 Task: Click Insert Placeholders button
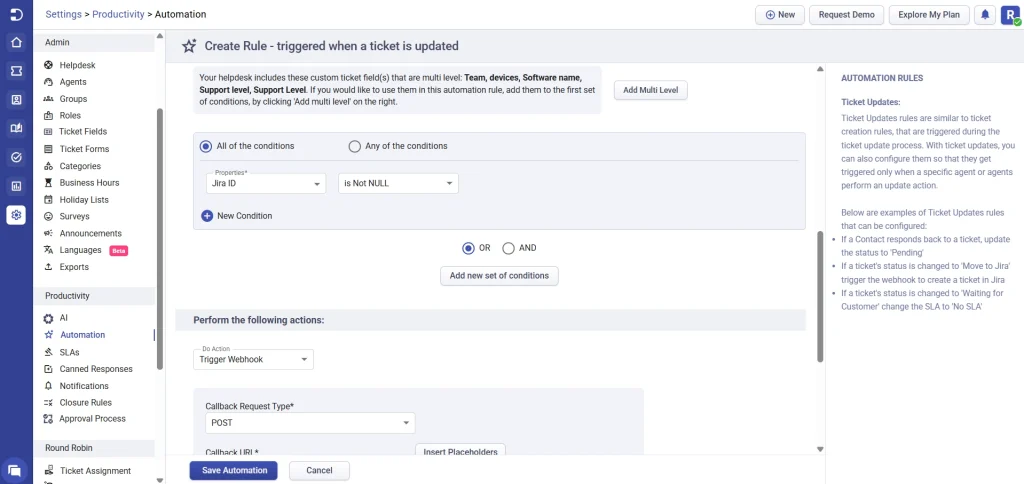[x=460, y=451]
